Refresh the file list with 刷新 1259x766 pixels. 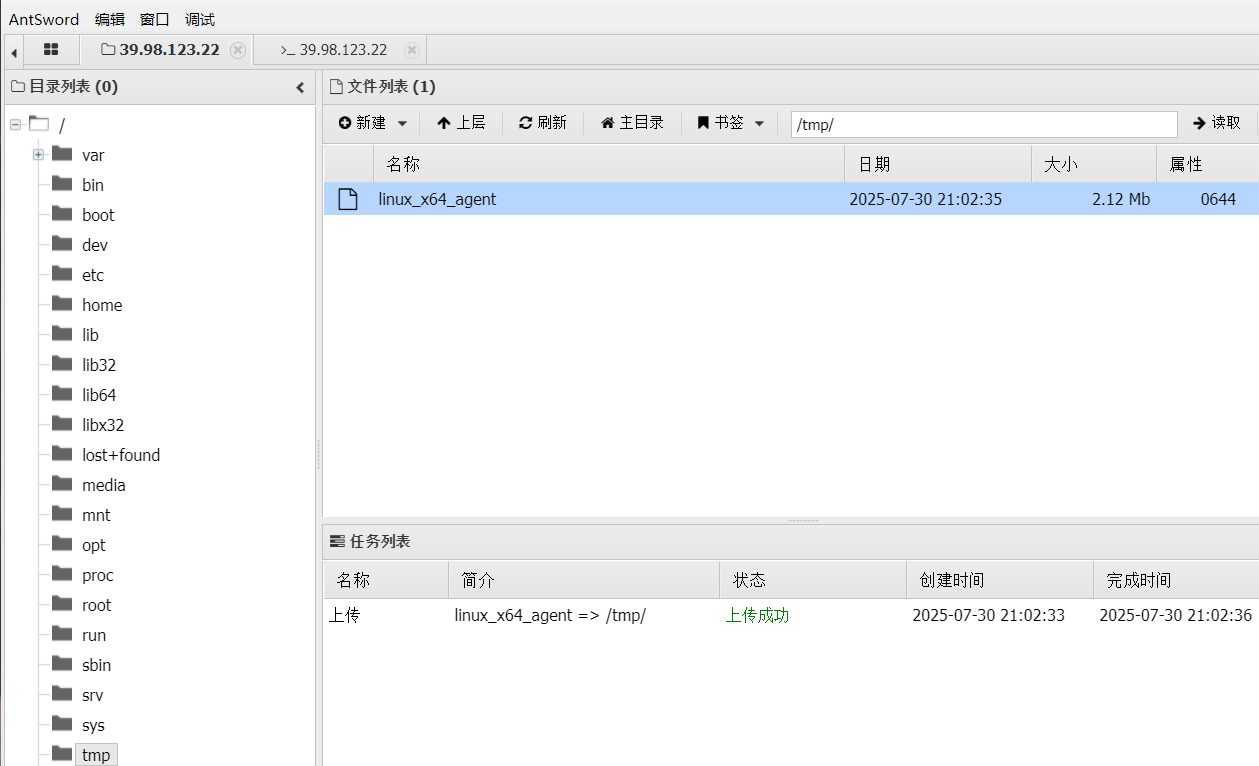click(x=543, y=123)
